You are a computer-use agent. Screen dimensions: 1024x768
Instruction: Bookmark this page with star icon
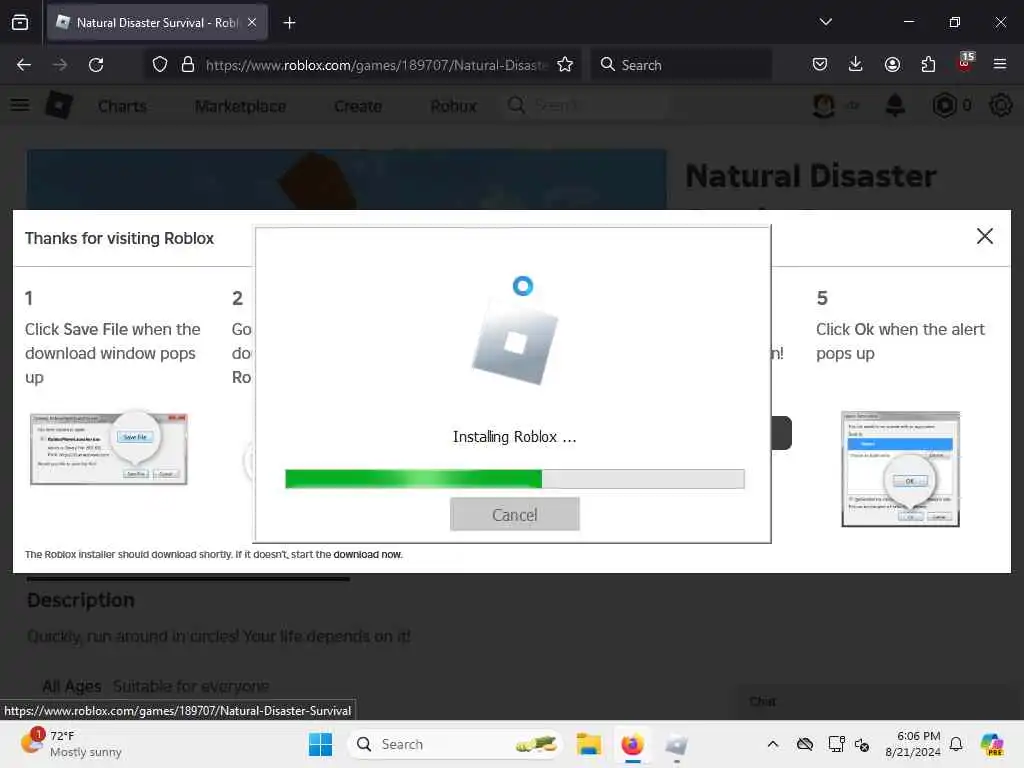[x=565, y=65]
